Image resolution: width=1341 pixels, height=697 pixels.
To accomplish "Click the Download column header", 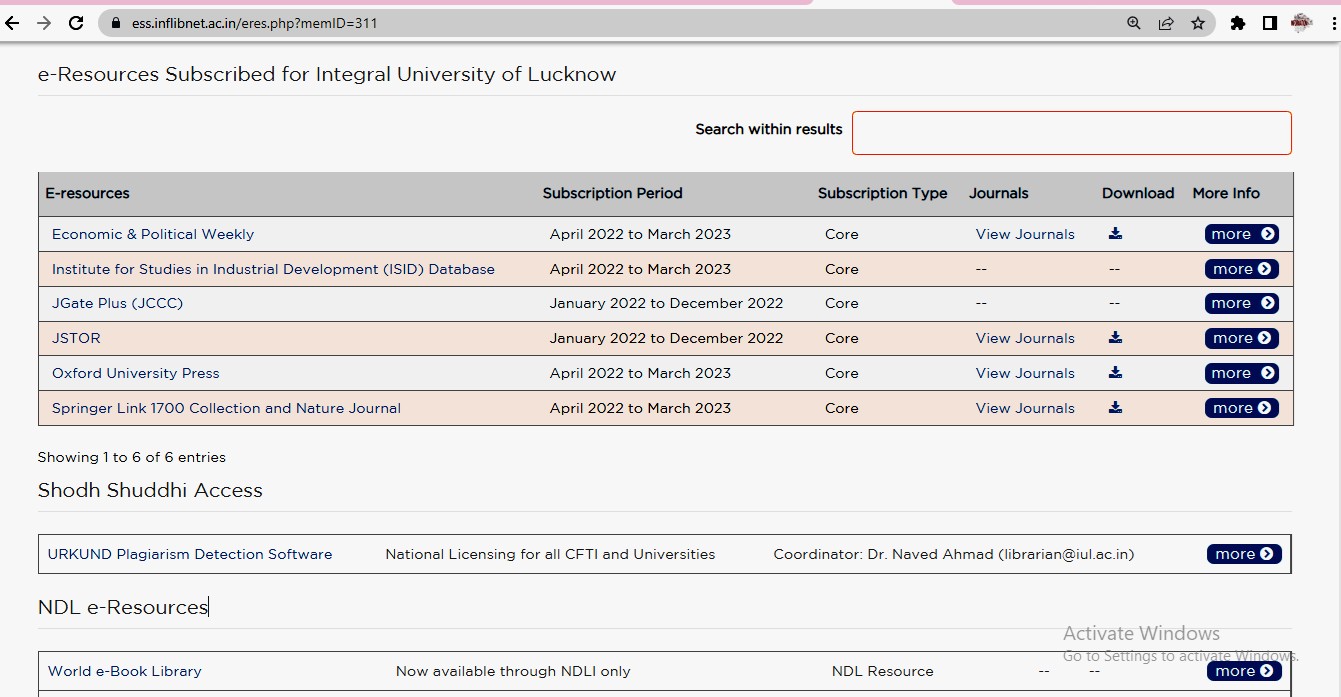I will [x=1138, y=193].
